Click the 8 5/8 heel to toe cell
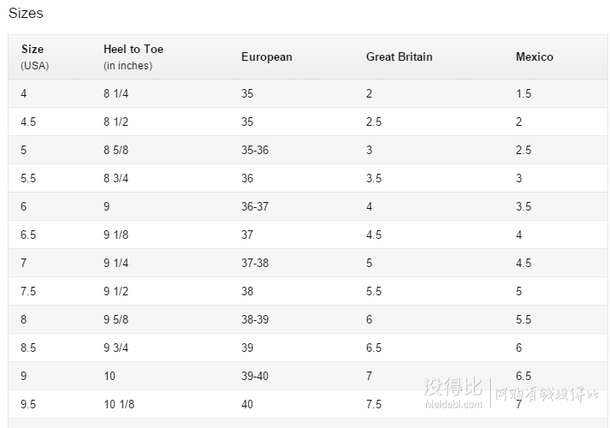 [x=116, y=150]
